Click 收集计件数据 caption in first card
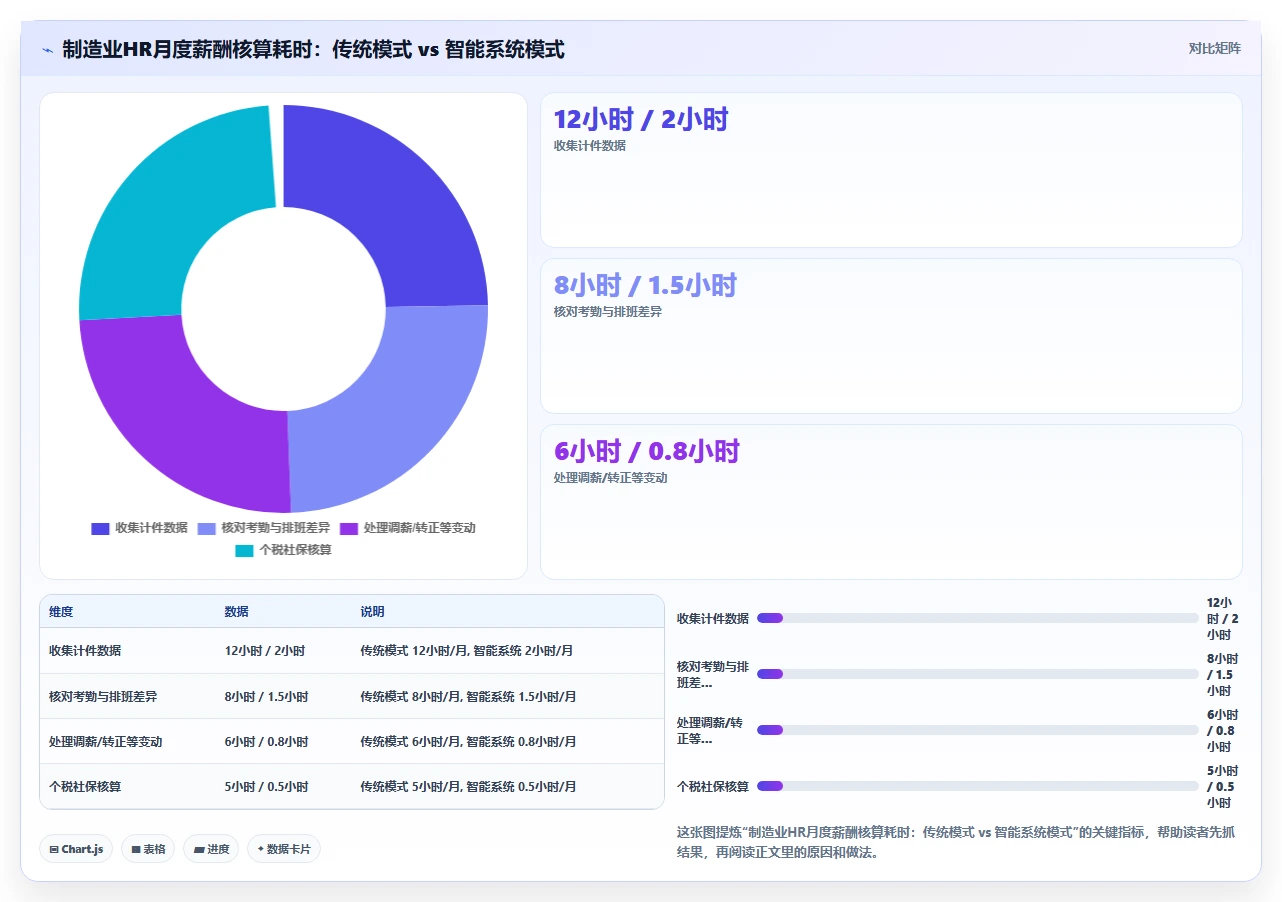This screenshot has width=1282, height=902. (x=590, y=146)
